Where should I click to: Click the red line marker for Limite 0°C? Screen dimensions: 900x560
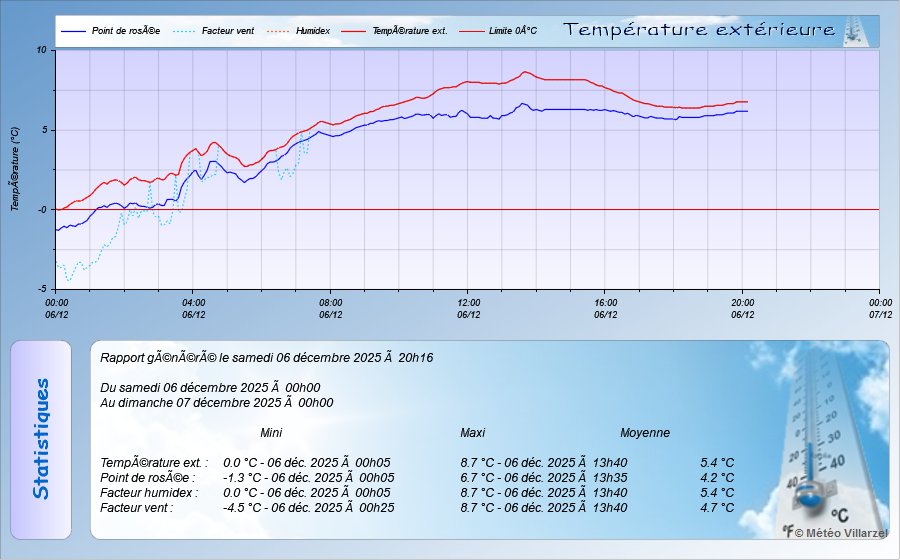[471, 31]
